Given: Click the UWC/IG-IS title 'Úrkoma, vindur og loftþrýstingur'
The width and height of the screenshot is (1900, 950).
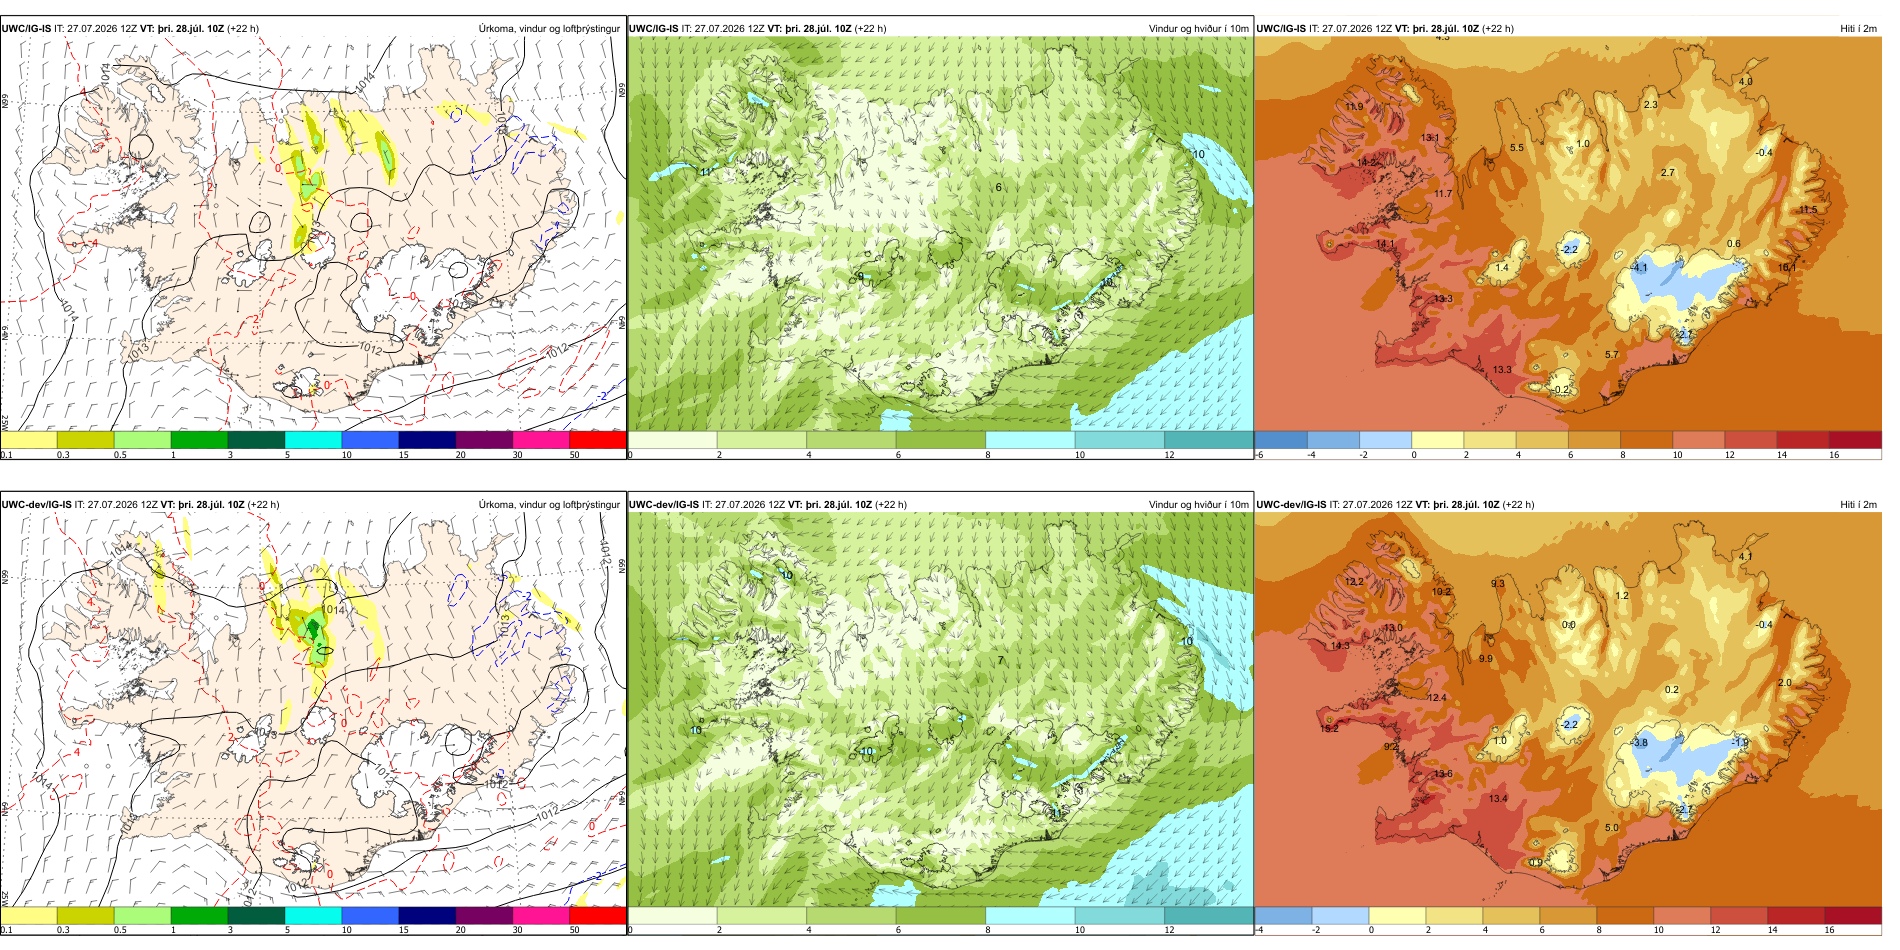Looking at the screenshot, I should tap(550, 29).
